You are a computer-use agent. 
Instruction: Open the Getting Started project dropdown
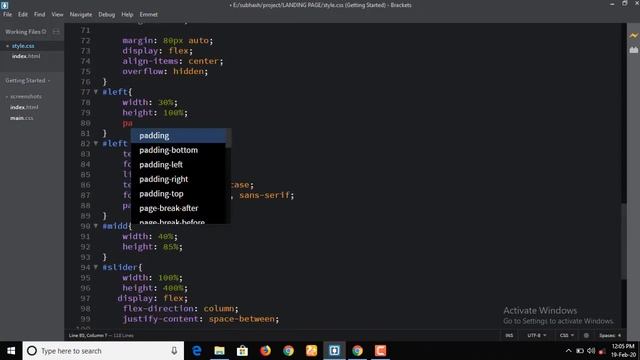pyautogui.click(x=28, y=81)
